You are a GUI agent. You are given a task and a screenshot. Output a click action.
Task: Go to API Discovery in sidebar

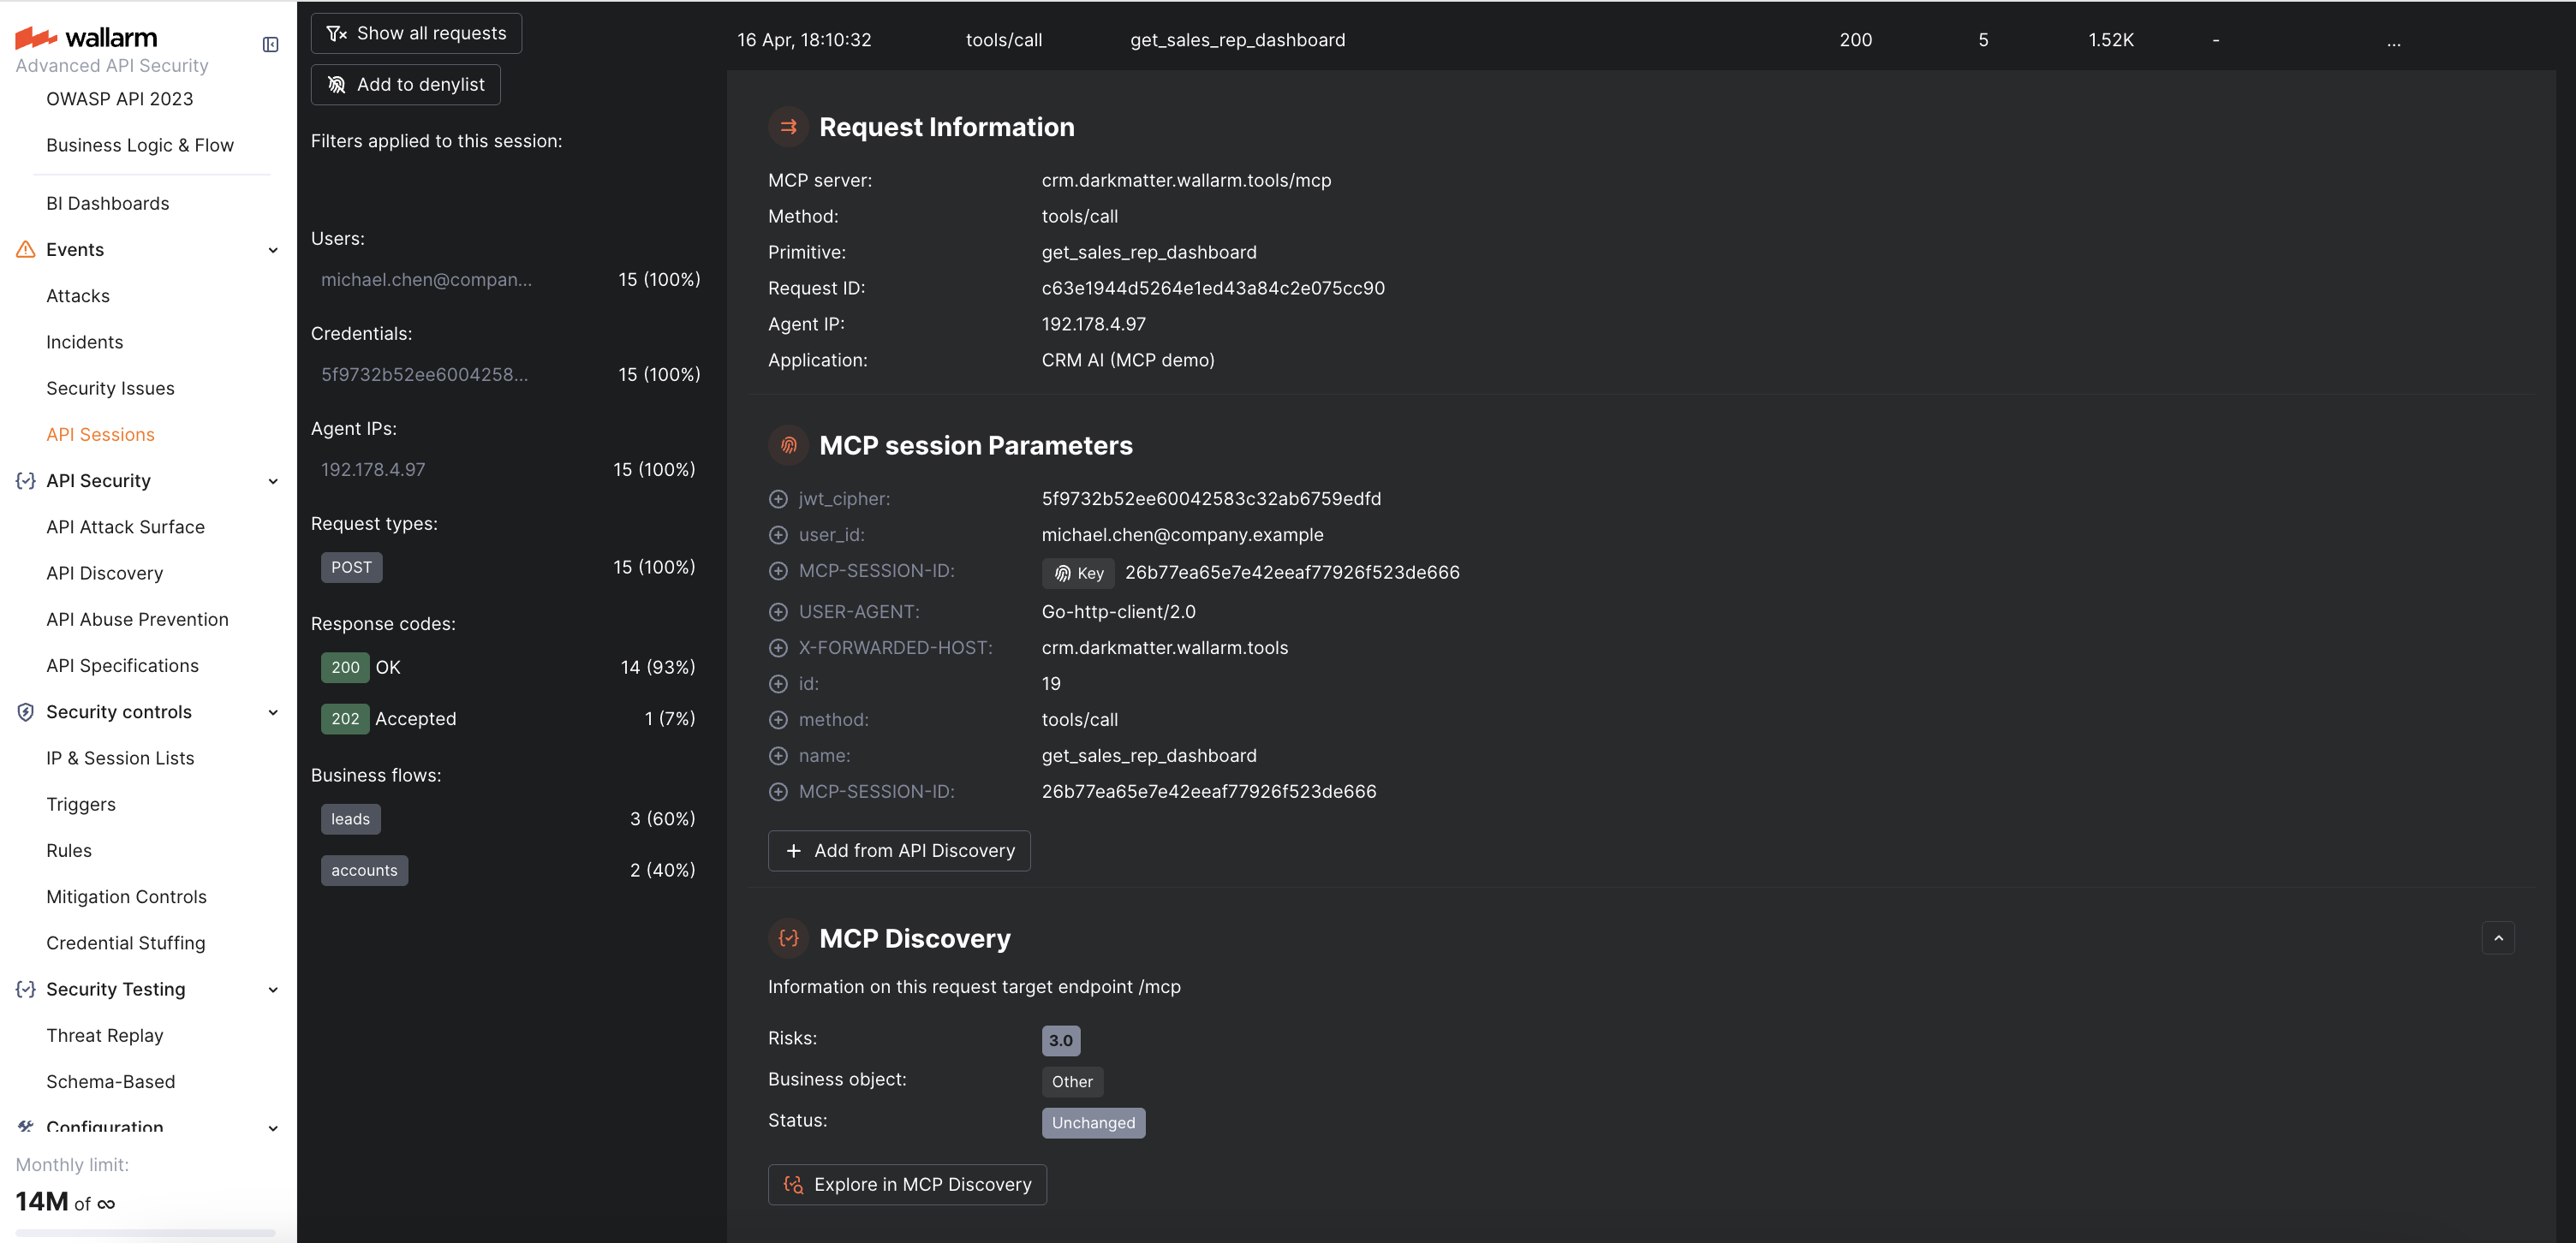point(104,573)
